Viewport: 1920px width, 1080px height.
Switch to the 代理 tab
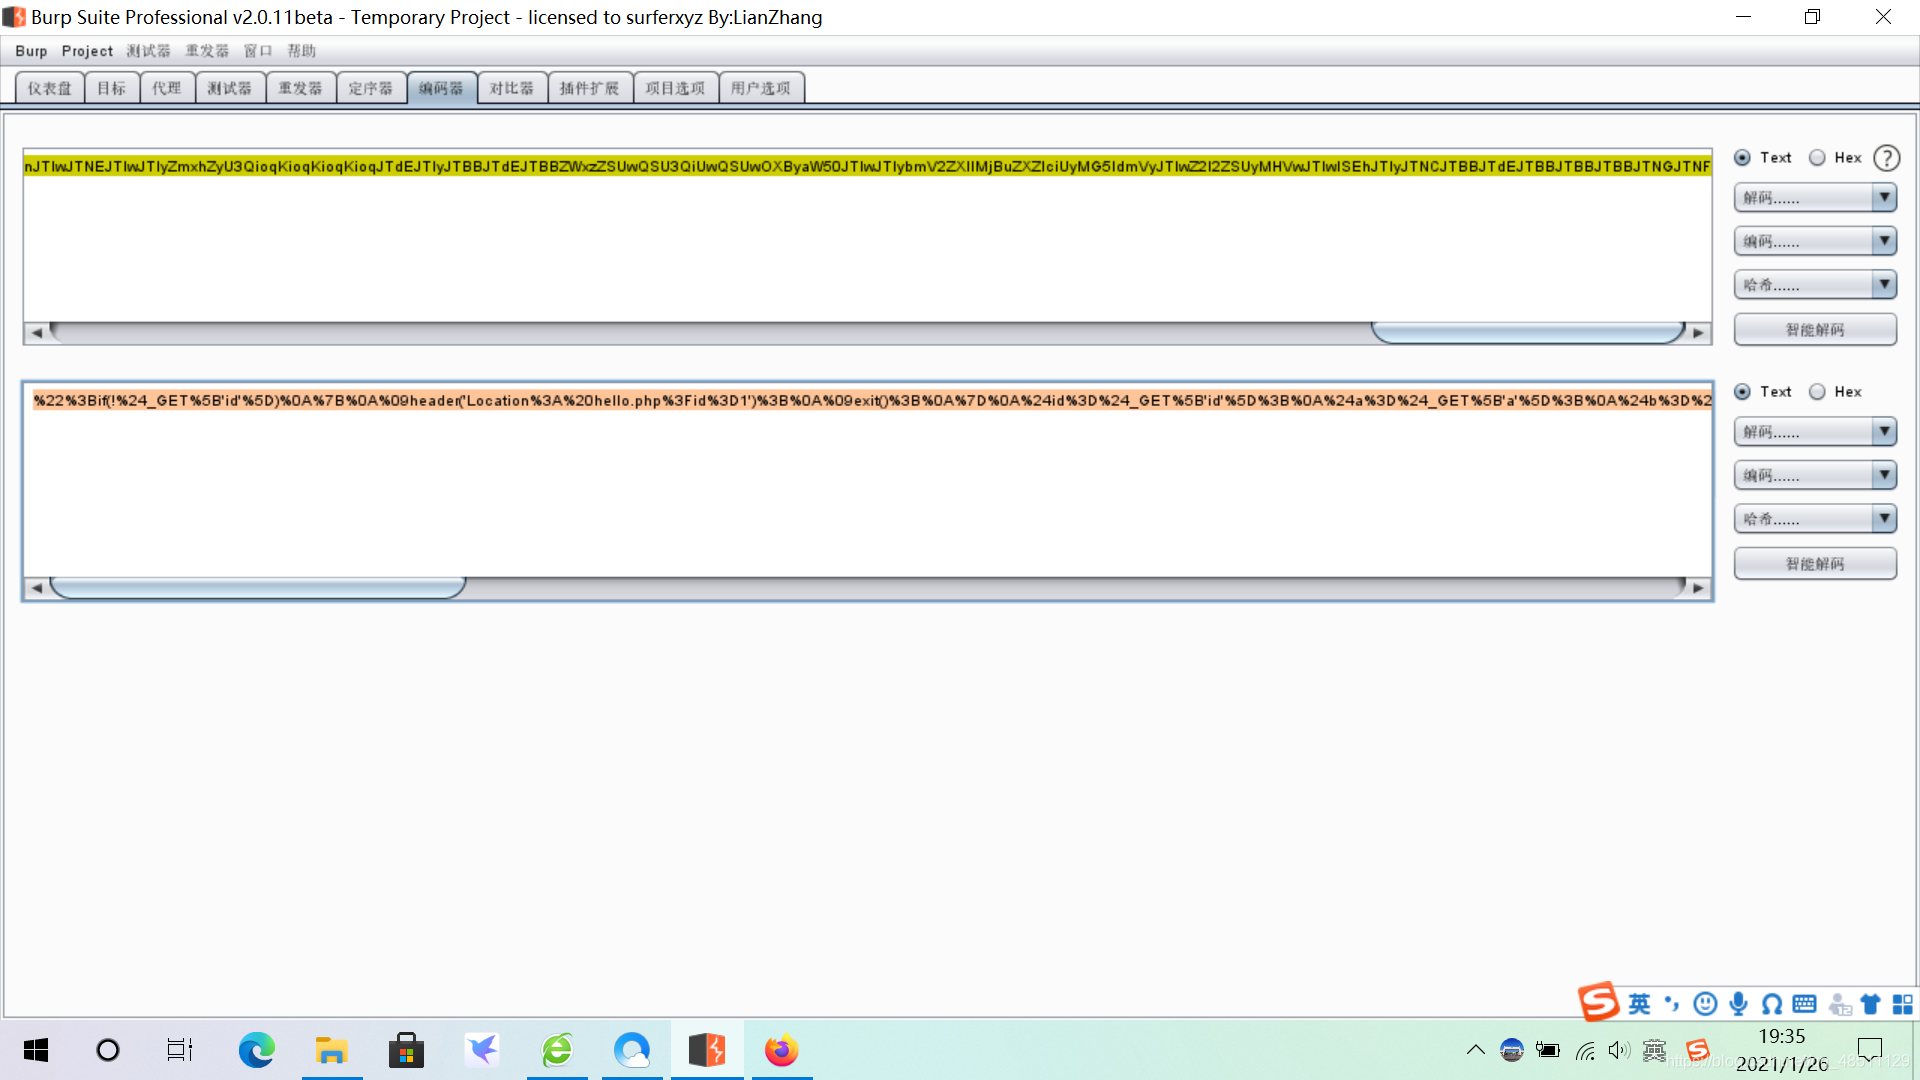(167, 88)
